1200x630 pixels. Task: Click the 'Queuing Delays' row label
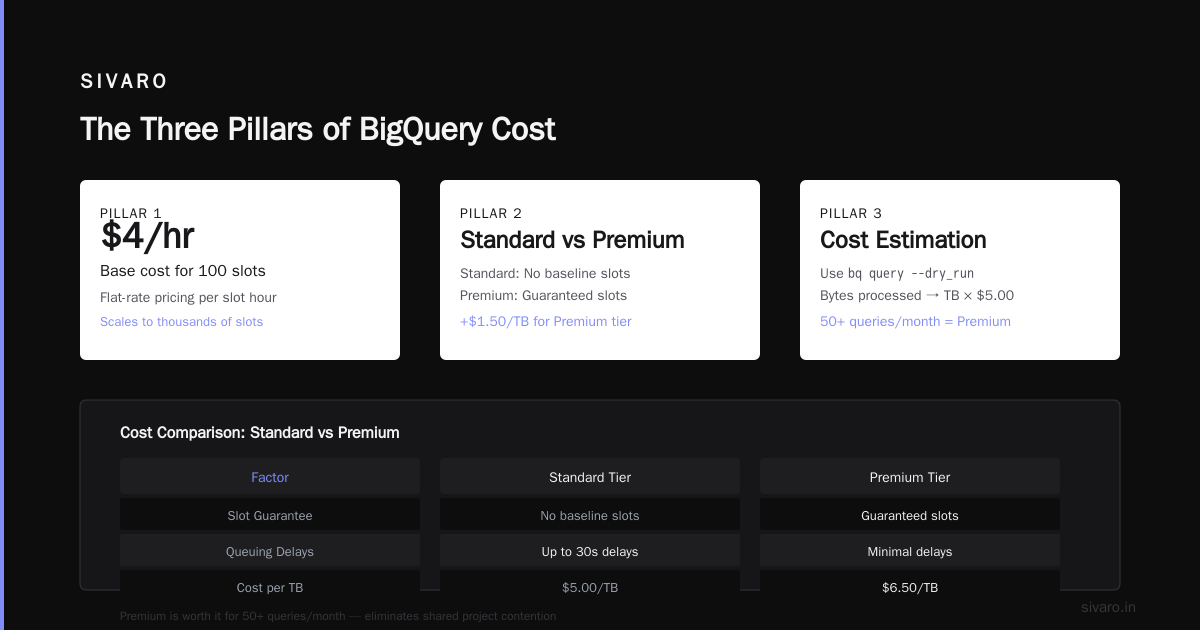pos(270,551)
